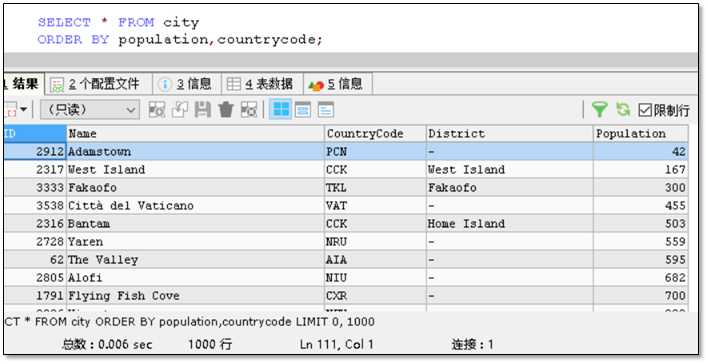Sort by the CountryCode column header
This screenshot has width=708, height=364.
click(375, 134)
